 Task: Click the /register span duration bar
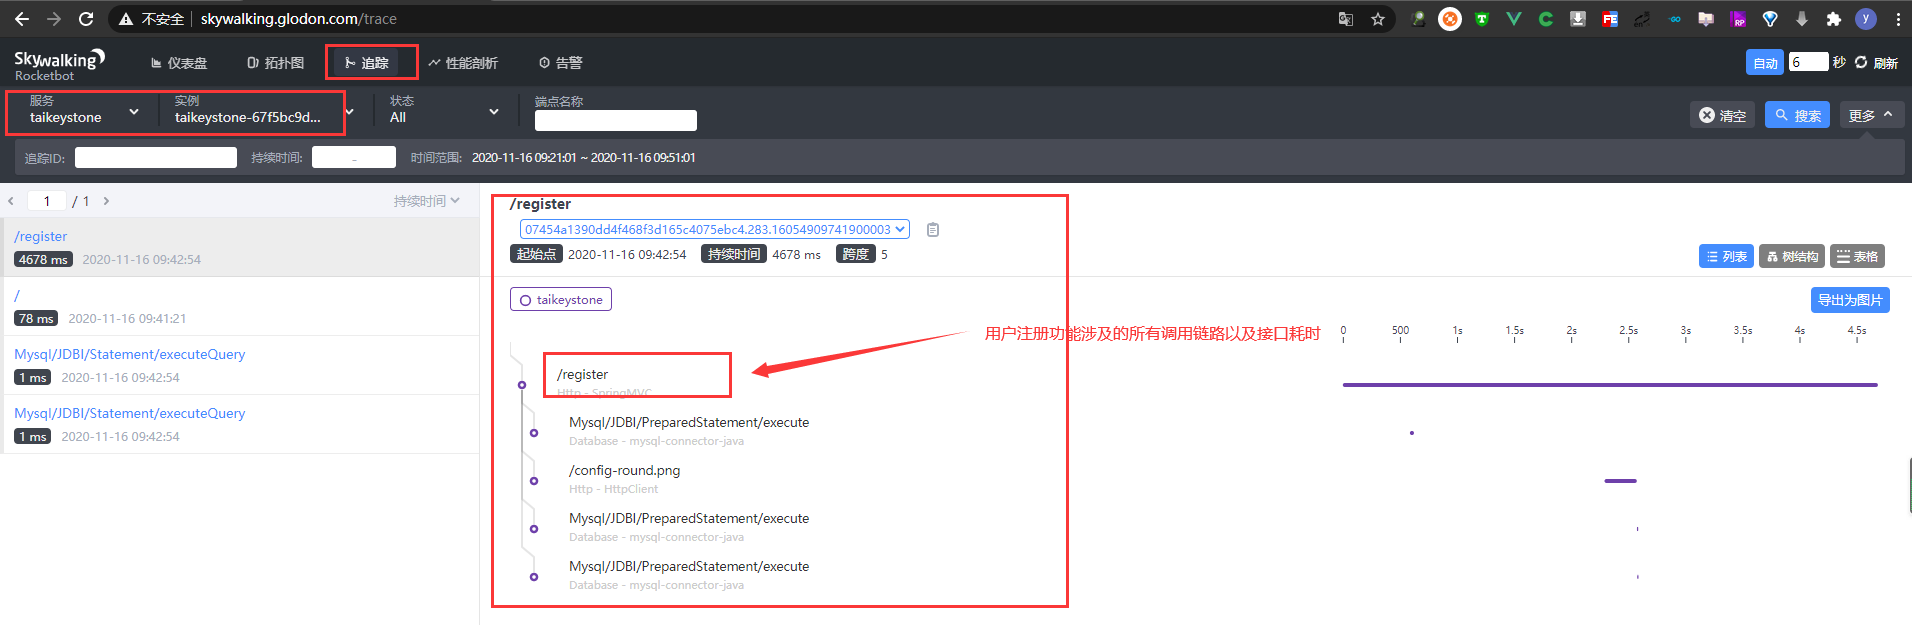point(1609,384)
